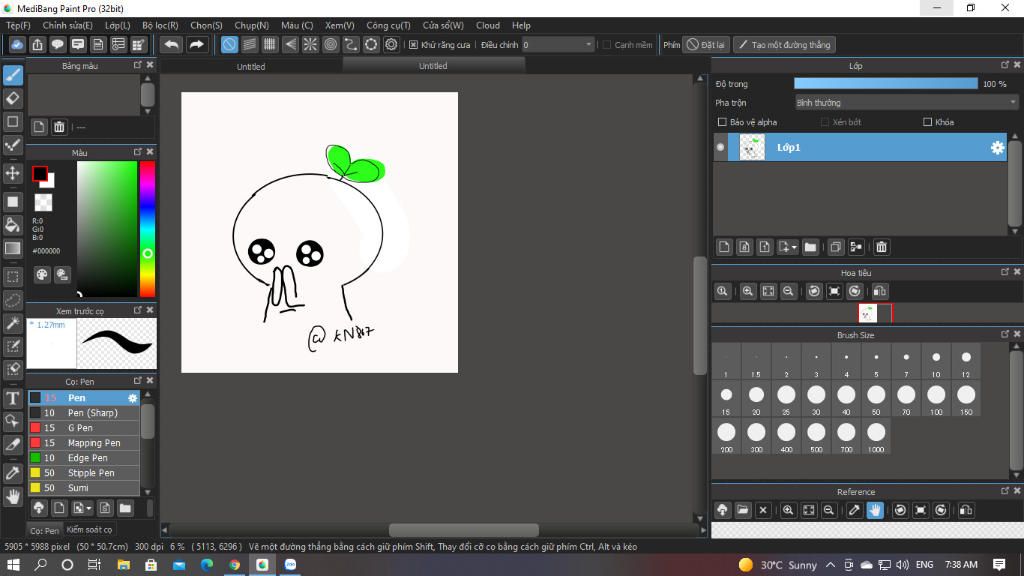1024x576 pixels.
Task: Enable the parallel snap guide
Action: tap(249, 44)
